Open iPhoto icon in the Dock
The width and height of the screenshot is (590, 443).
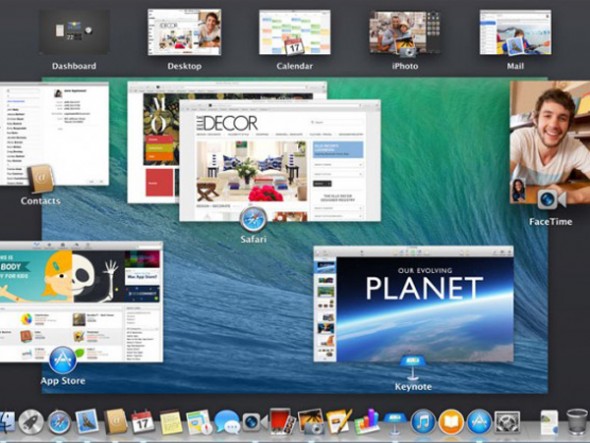pyautogui.click(x=311, y=422)
